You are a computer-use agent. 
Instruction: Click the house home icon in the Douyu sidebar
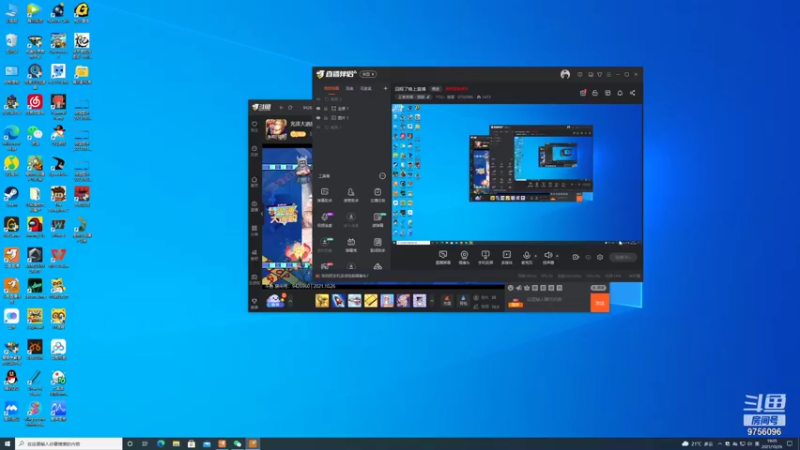[254, 180]
